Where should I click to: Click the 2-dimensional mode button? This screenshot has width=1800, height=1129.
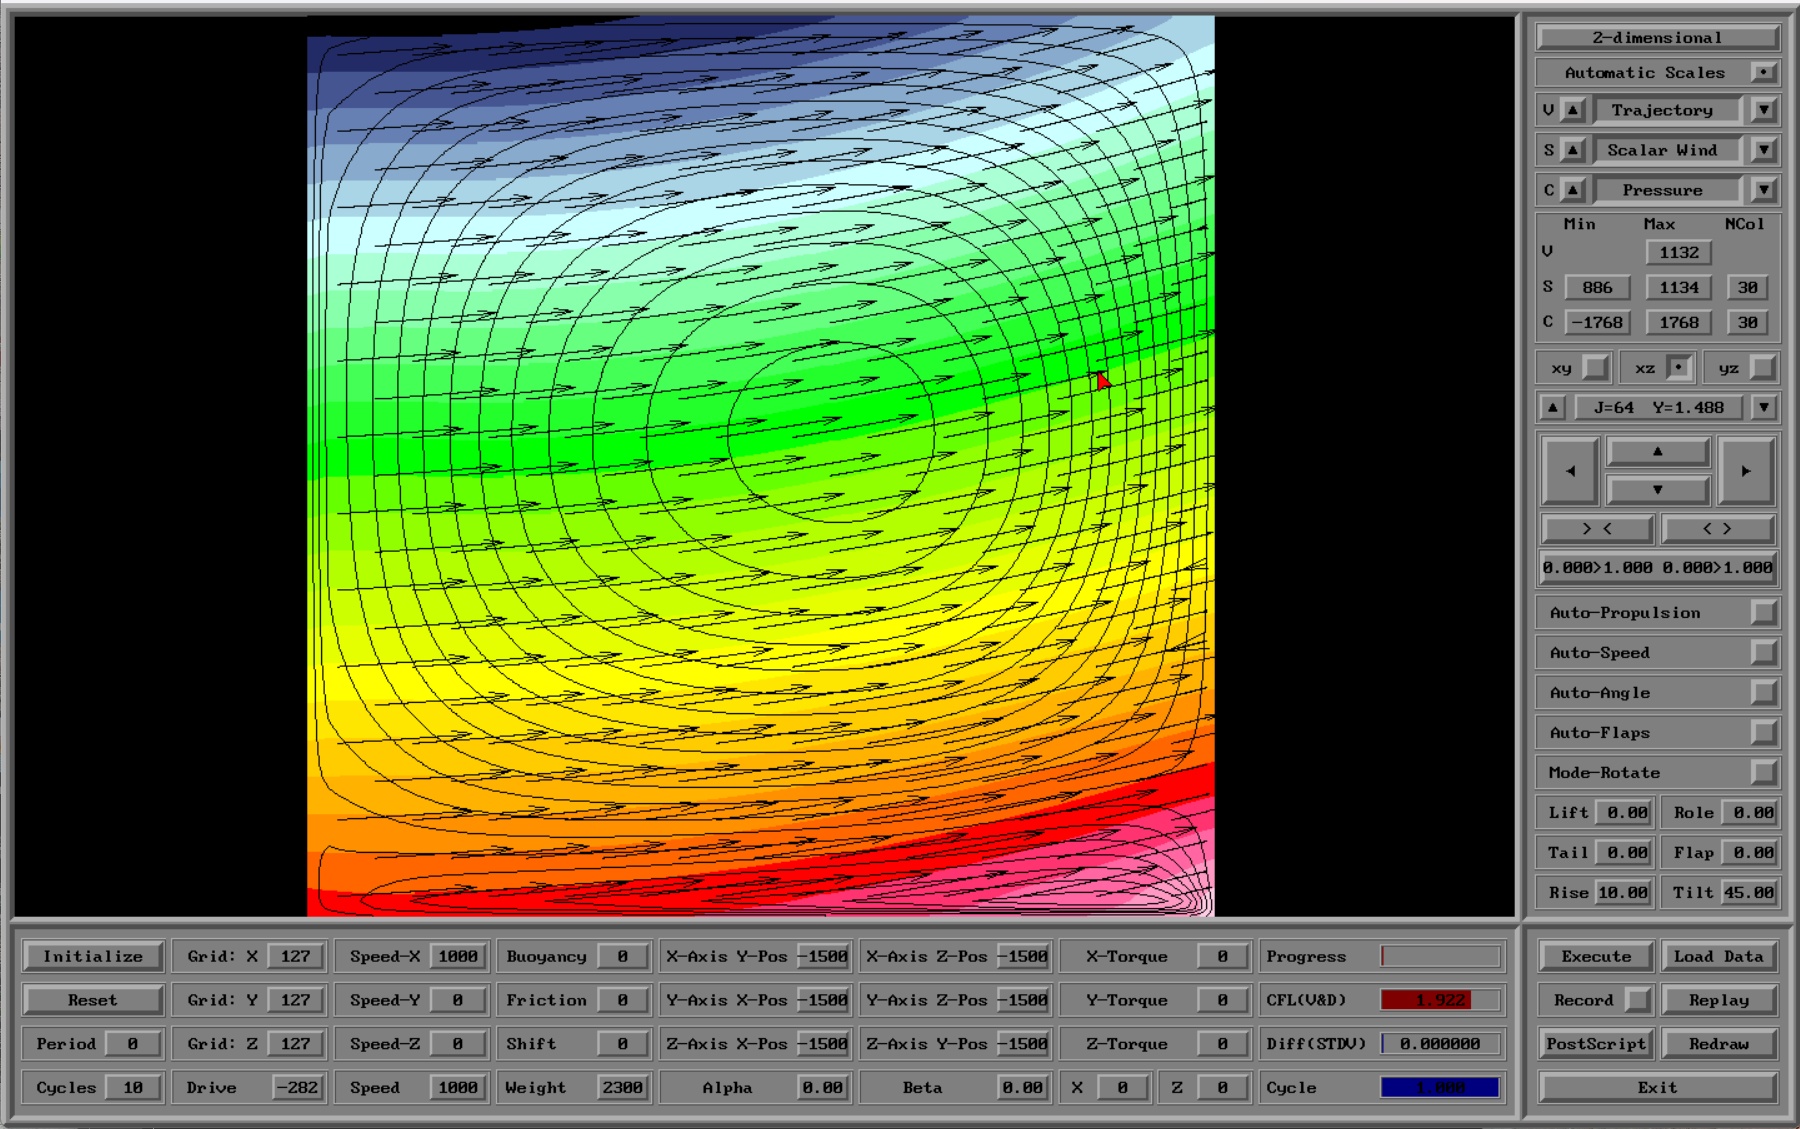[x=1657, y=38]
